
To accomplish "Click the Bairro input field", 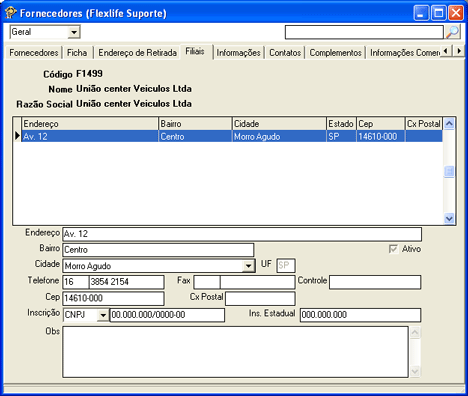I will tap(158, 250).
